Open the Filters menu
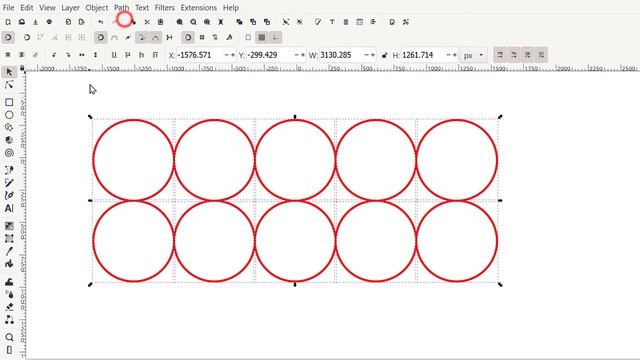 click(x=164, y=7)
